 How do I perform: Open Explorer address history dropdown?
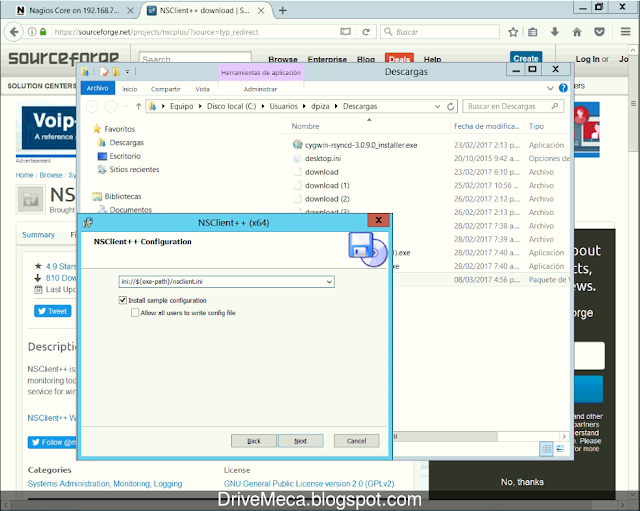tap(437, 107)
